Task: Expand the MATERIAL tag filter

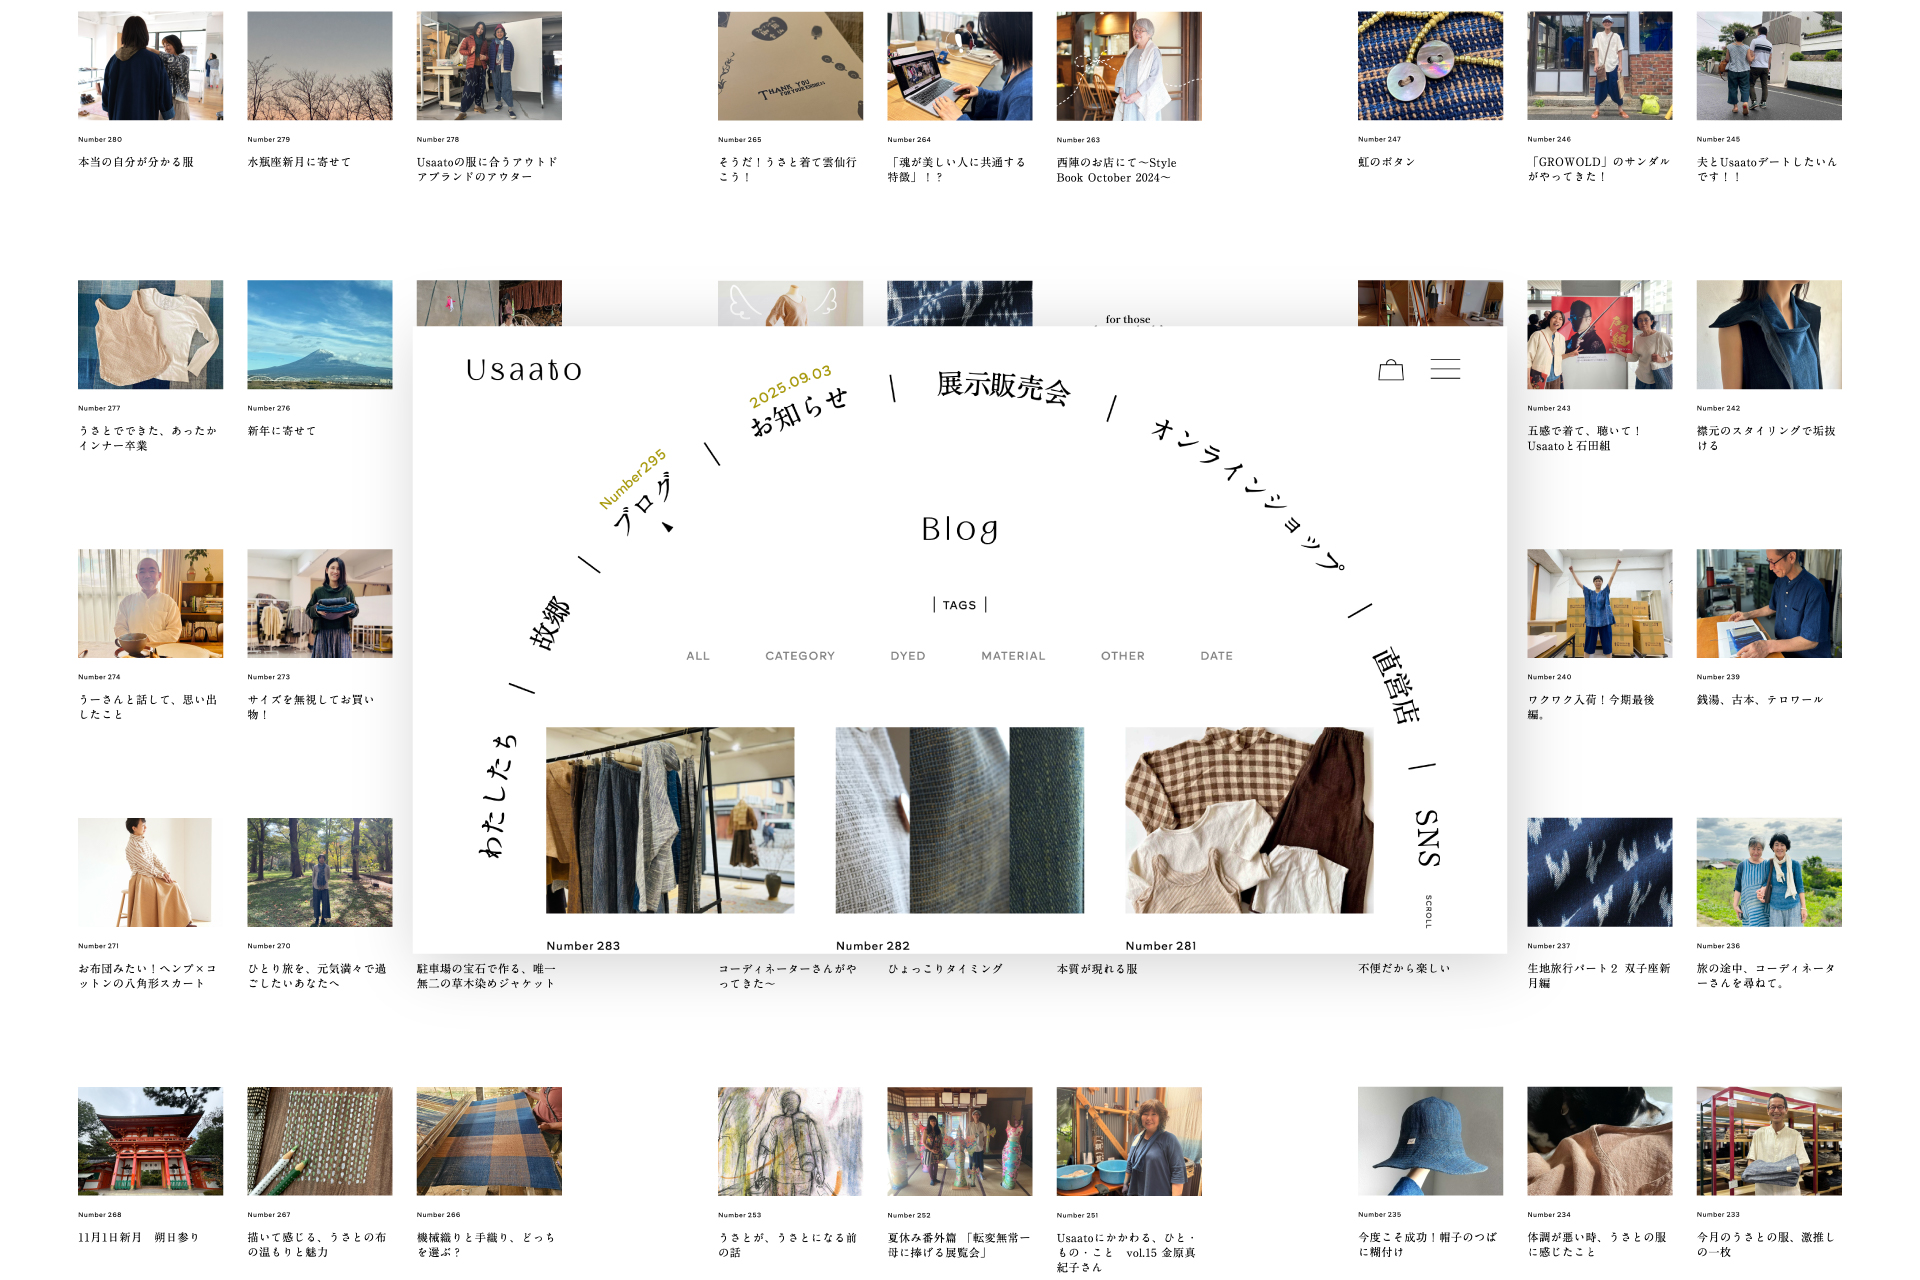Action: click(1012, 656)
